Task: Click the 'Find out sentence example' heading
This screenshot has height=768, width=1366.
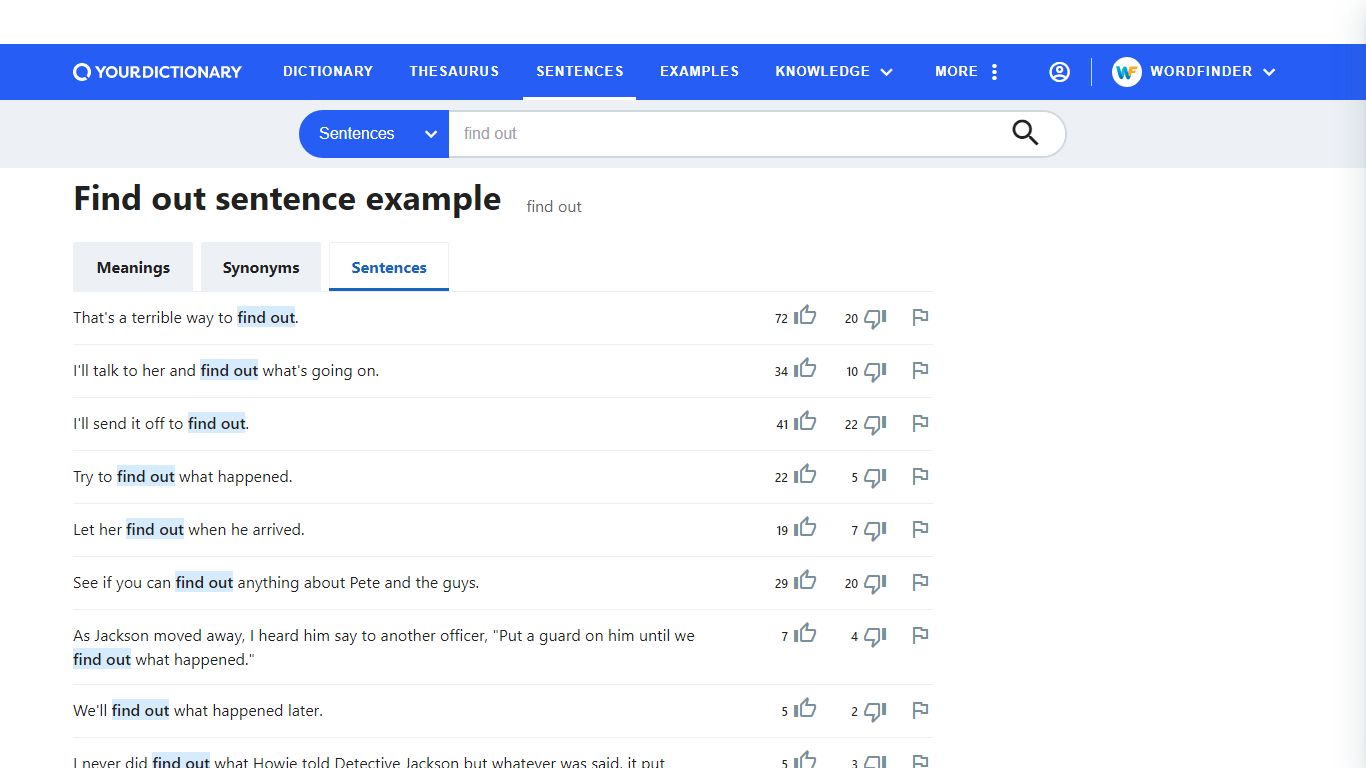Action: [x=287, y=199]
